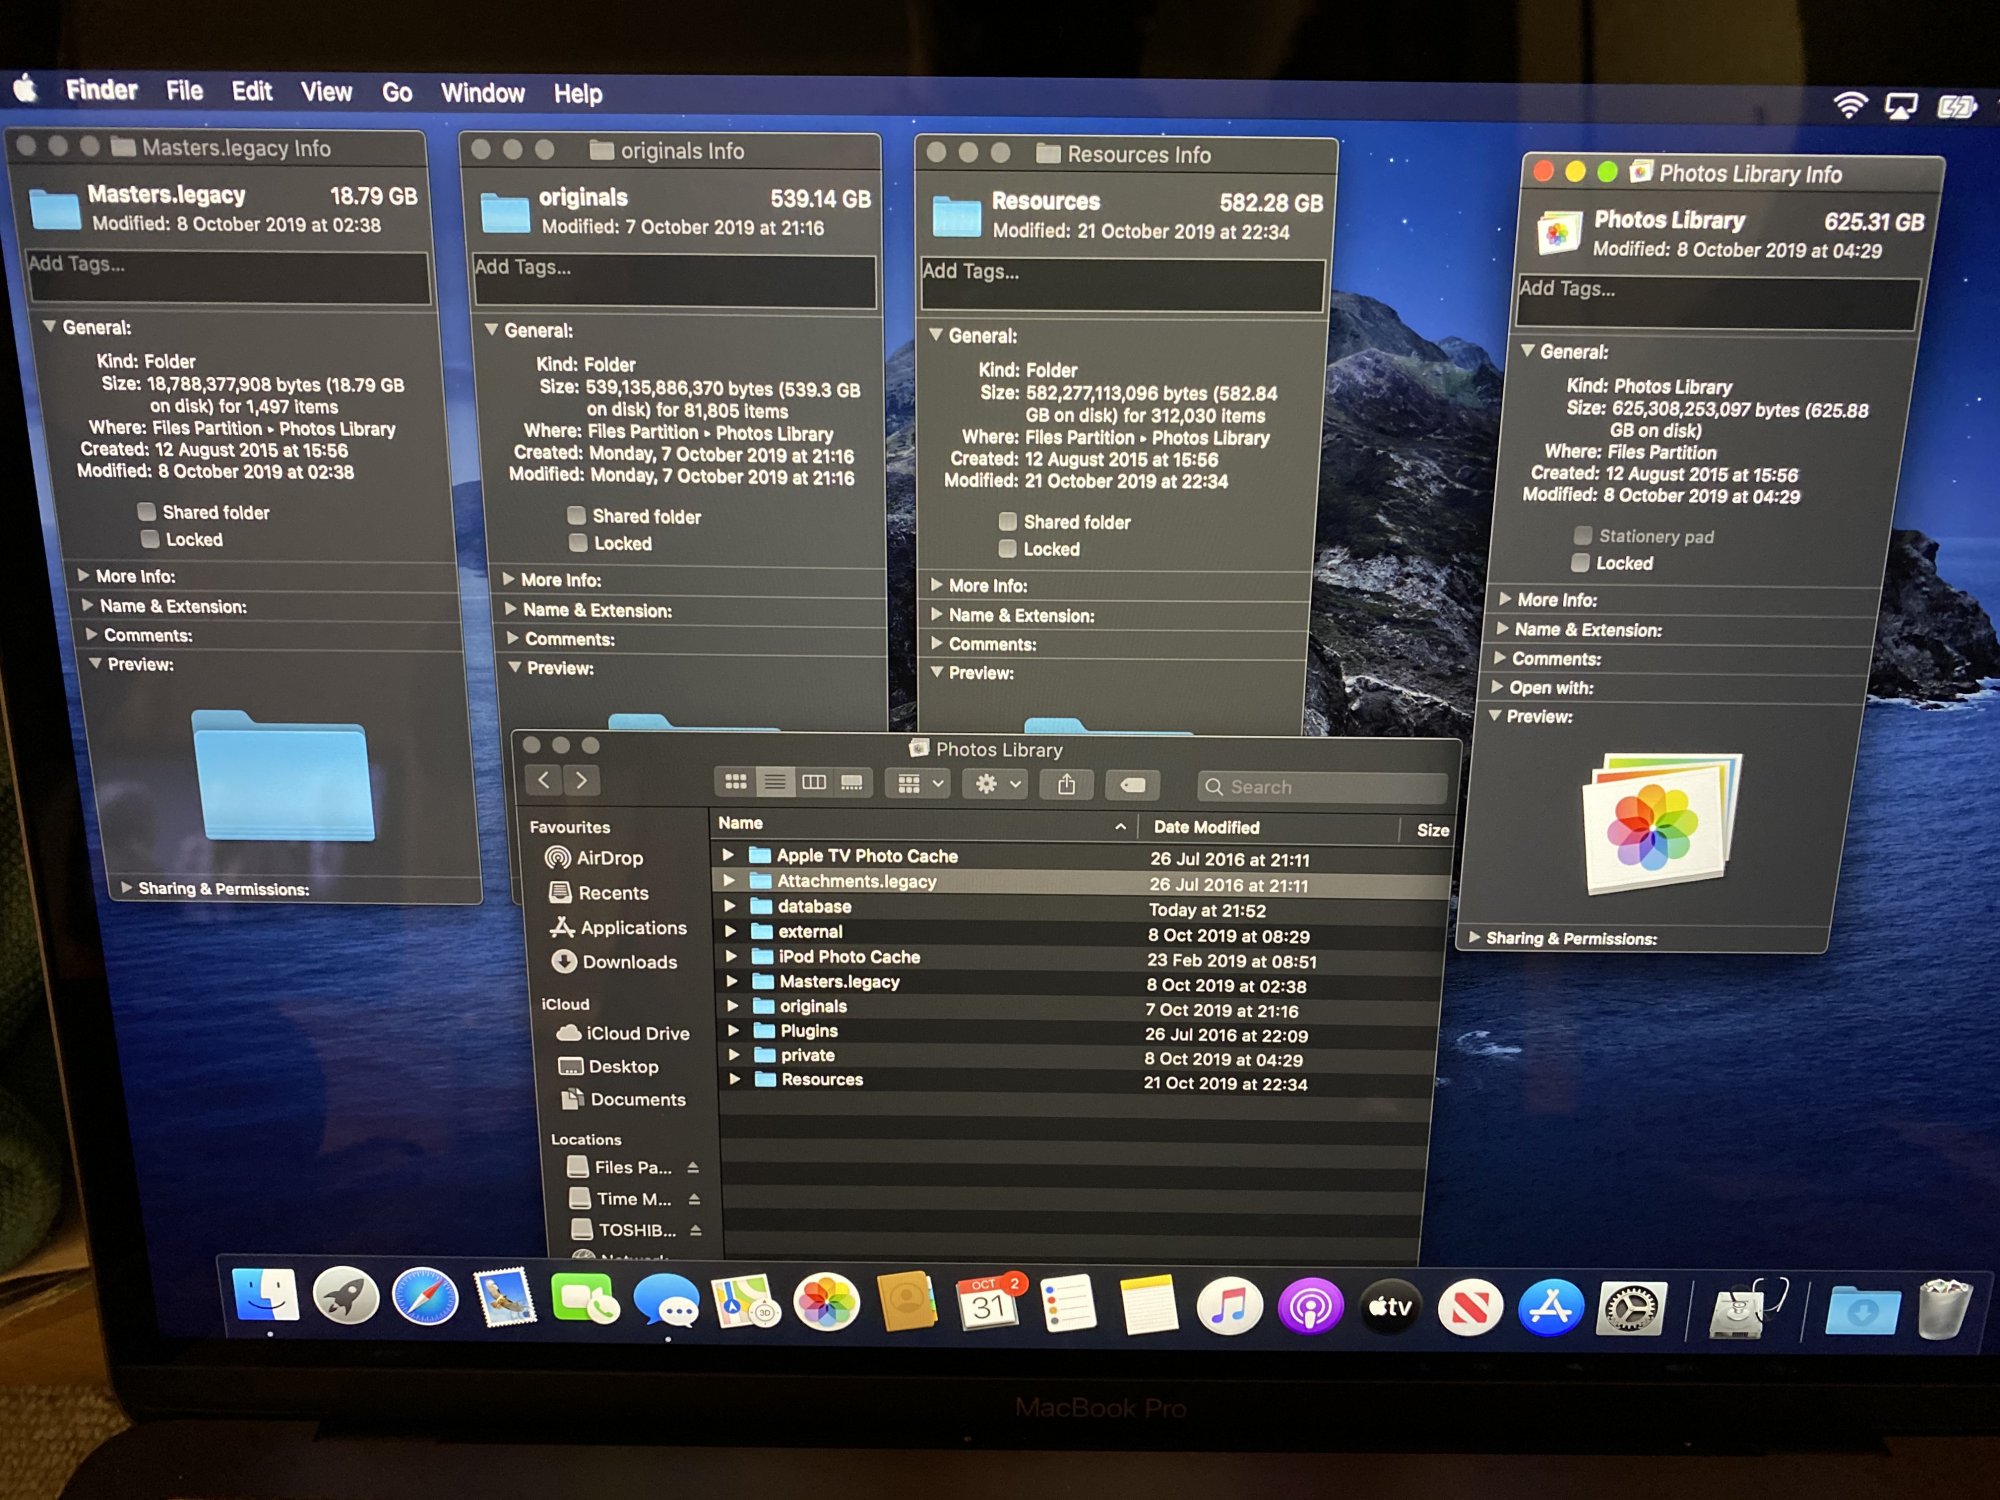Open the Go menu
Viewport: 2000px width, 1500px height.
click(397, 93)
